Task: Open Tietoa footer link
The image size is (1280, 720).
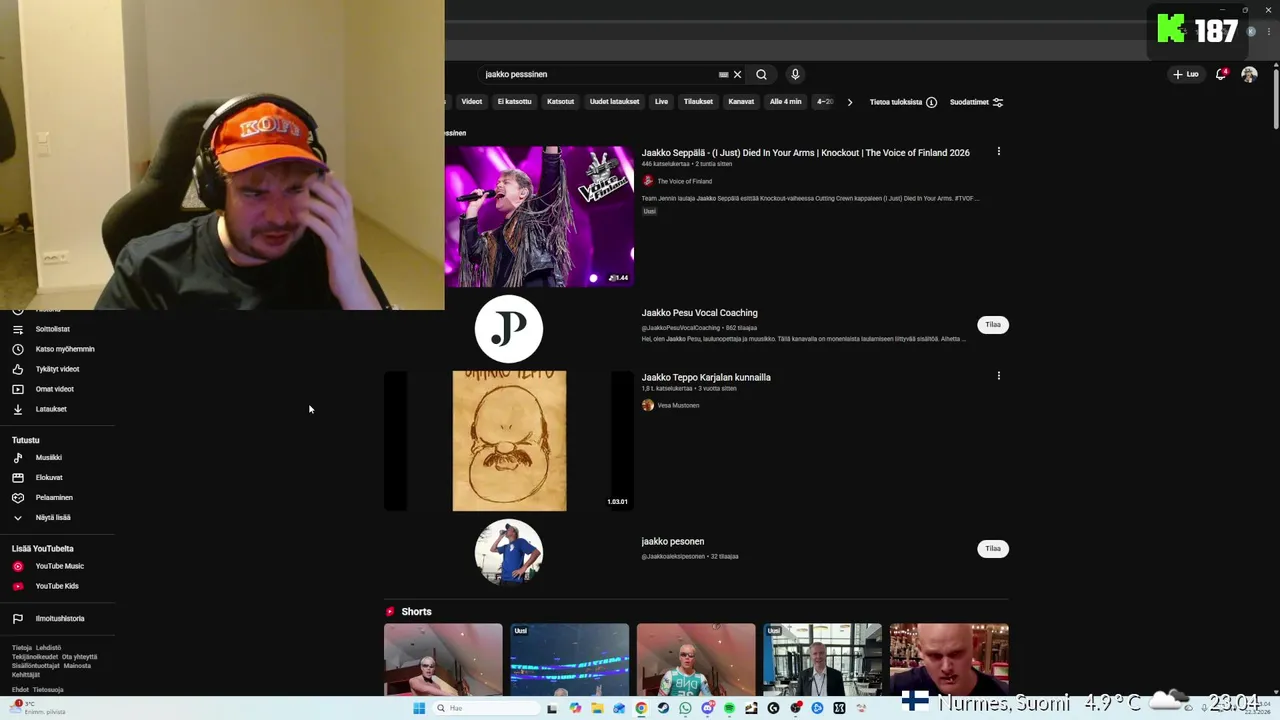Action: (x=22, y=647)
